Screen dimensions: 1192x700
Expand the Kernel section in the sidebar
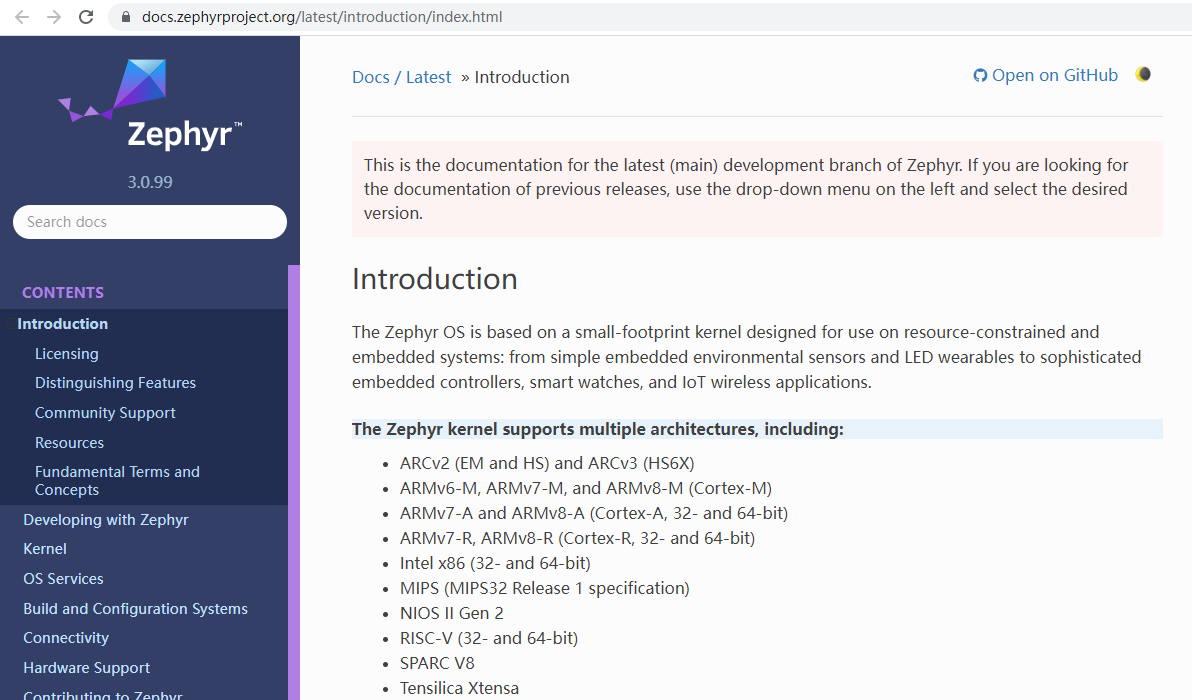click(x=44, y=548)
